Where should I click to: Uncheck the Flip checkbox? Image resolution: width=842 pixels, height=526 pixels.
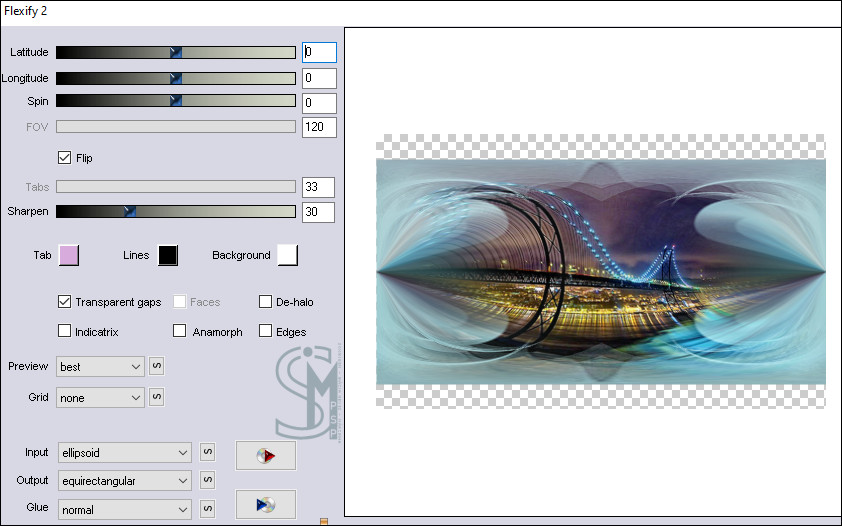click(65, 158)
